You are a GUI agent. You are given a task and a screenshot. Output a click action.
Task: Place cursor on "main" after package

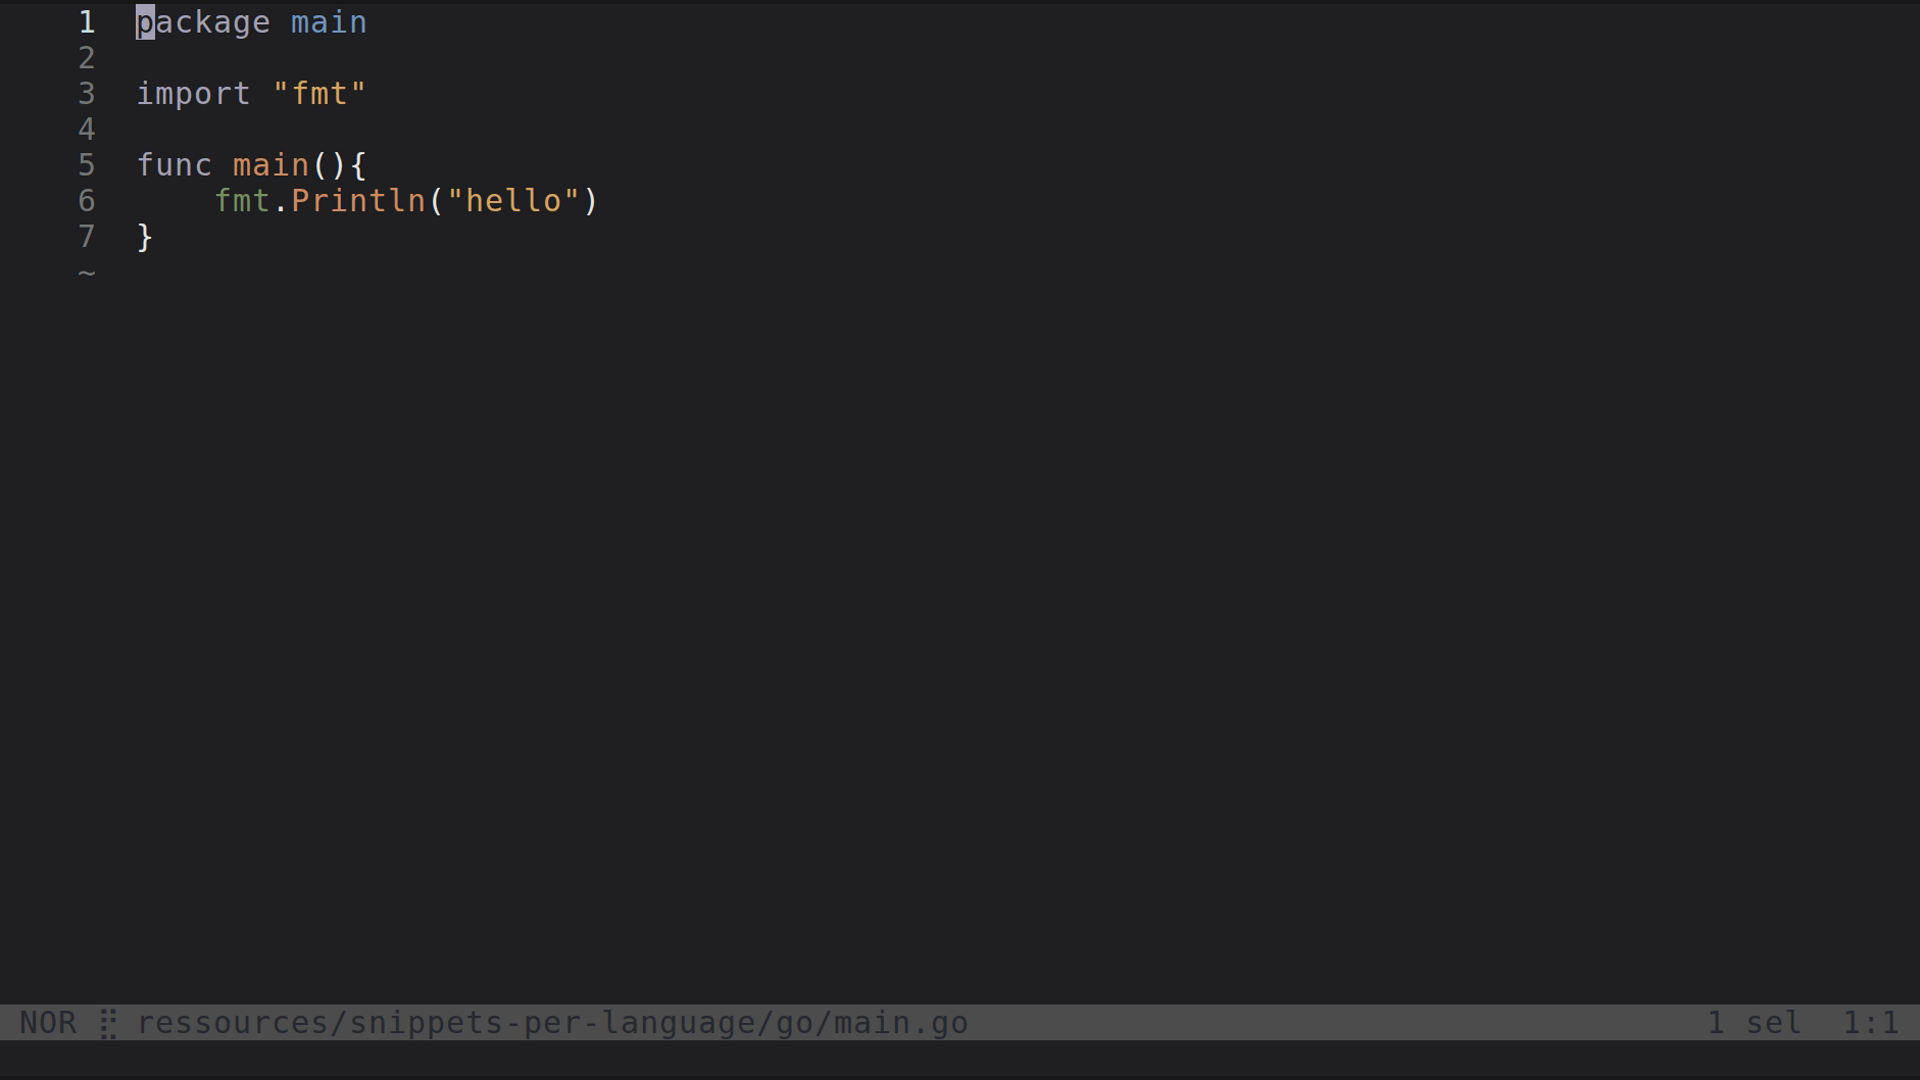[x=329, y=22]
